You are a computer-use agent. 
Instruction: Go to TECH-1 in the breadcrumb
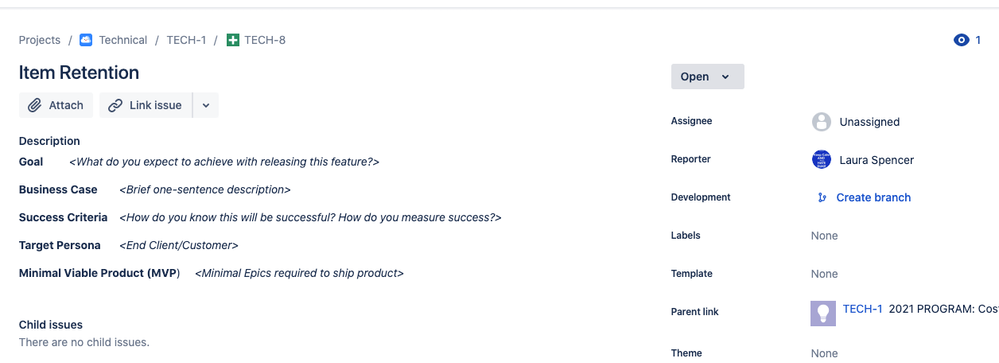[x=186, y=40]
